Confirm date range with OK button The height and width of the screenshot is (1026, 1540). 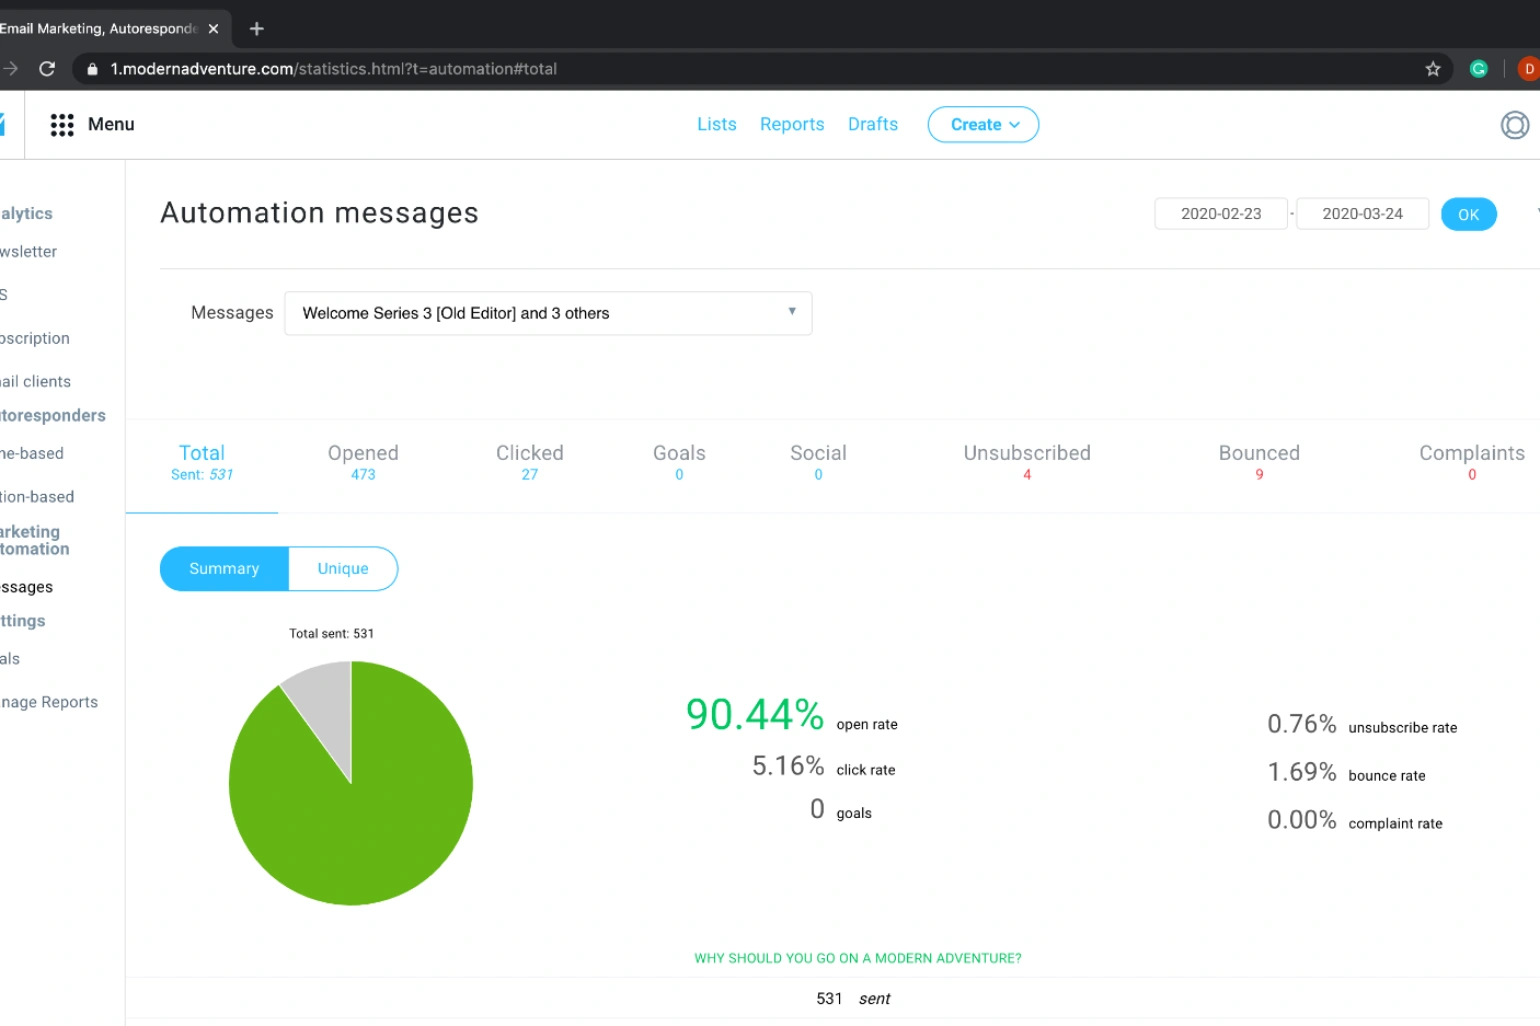1468,214
